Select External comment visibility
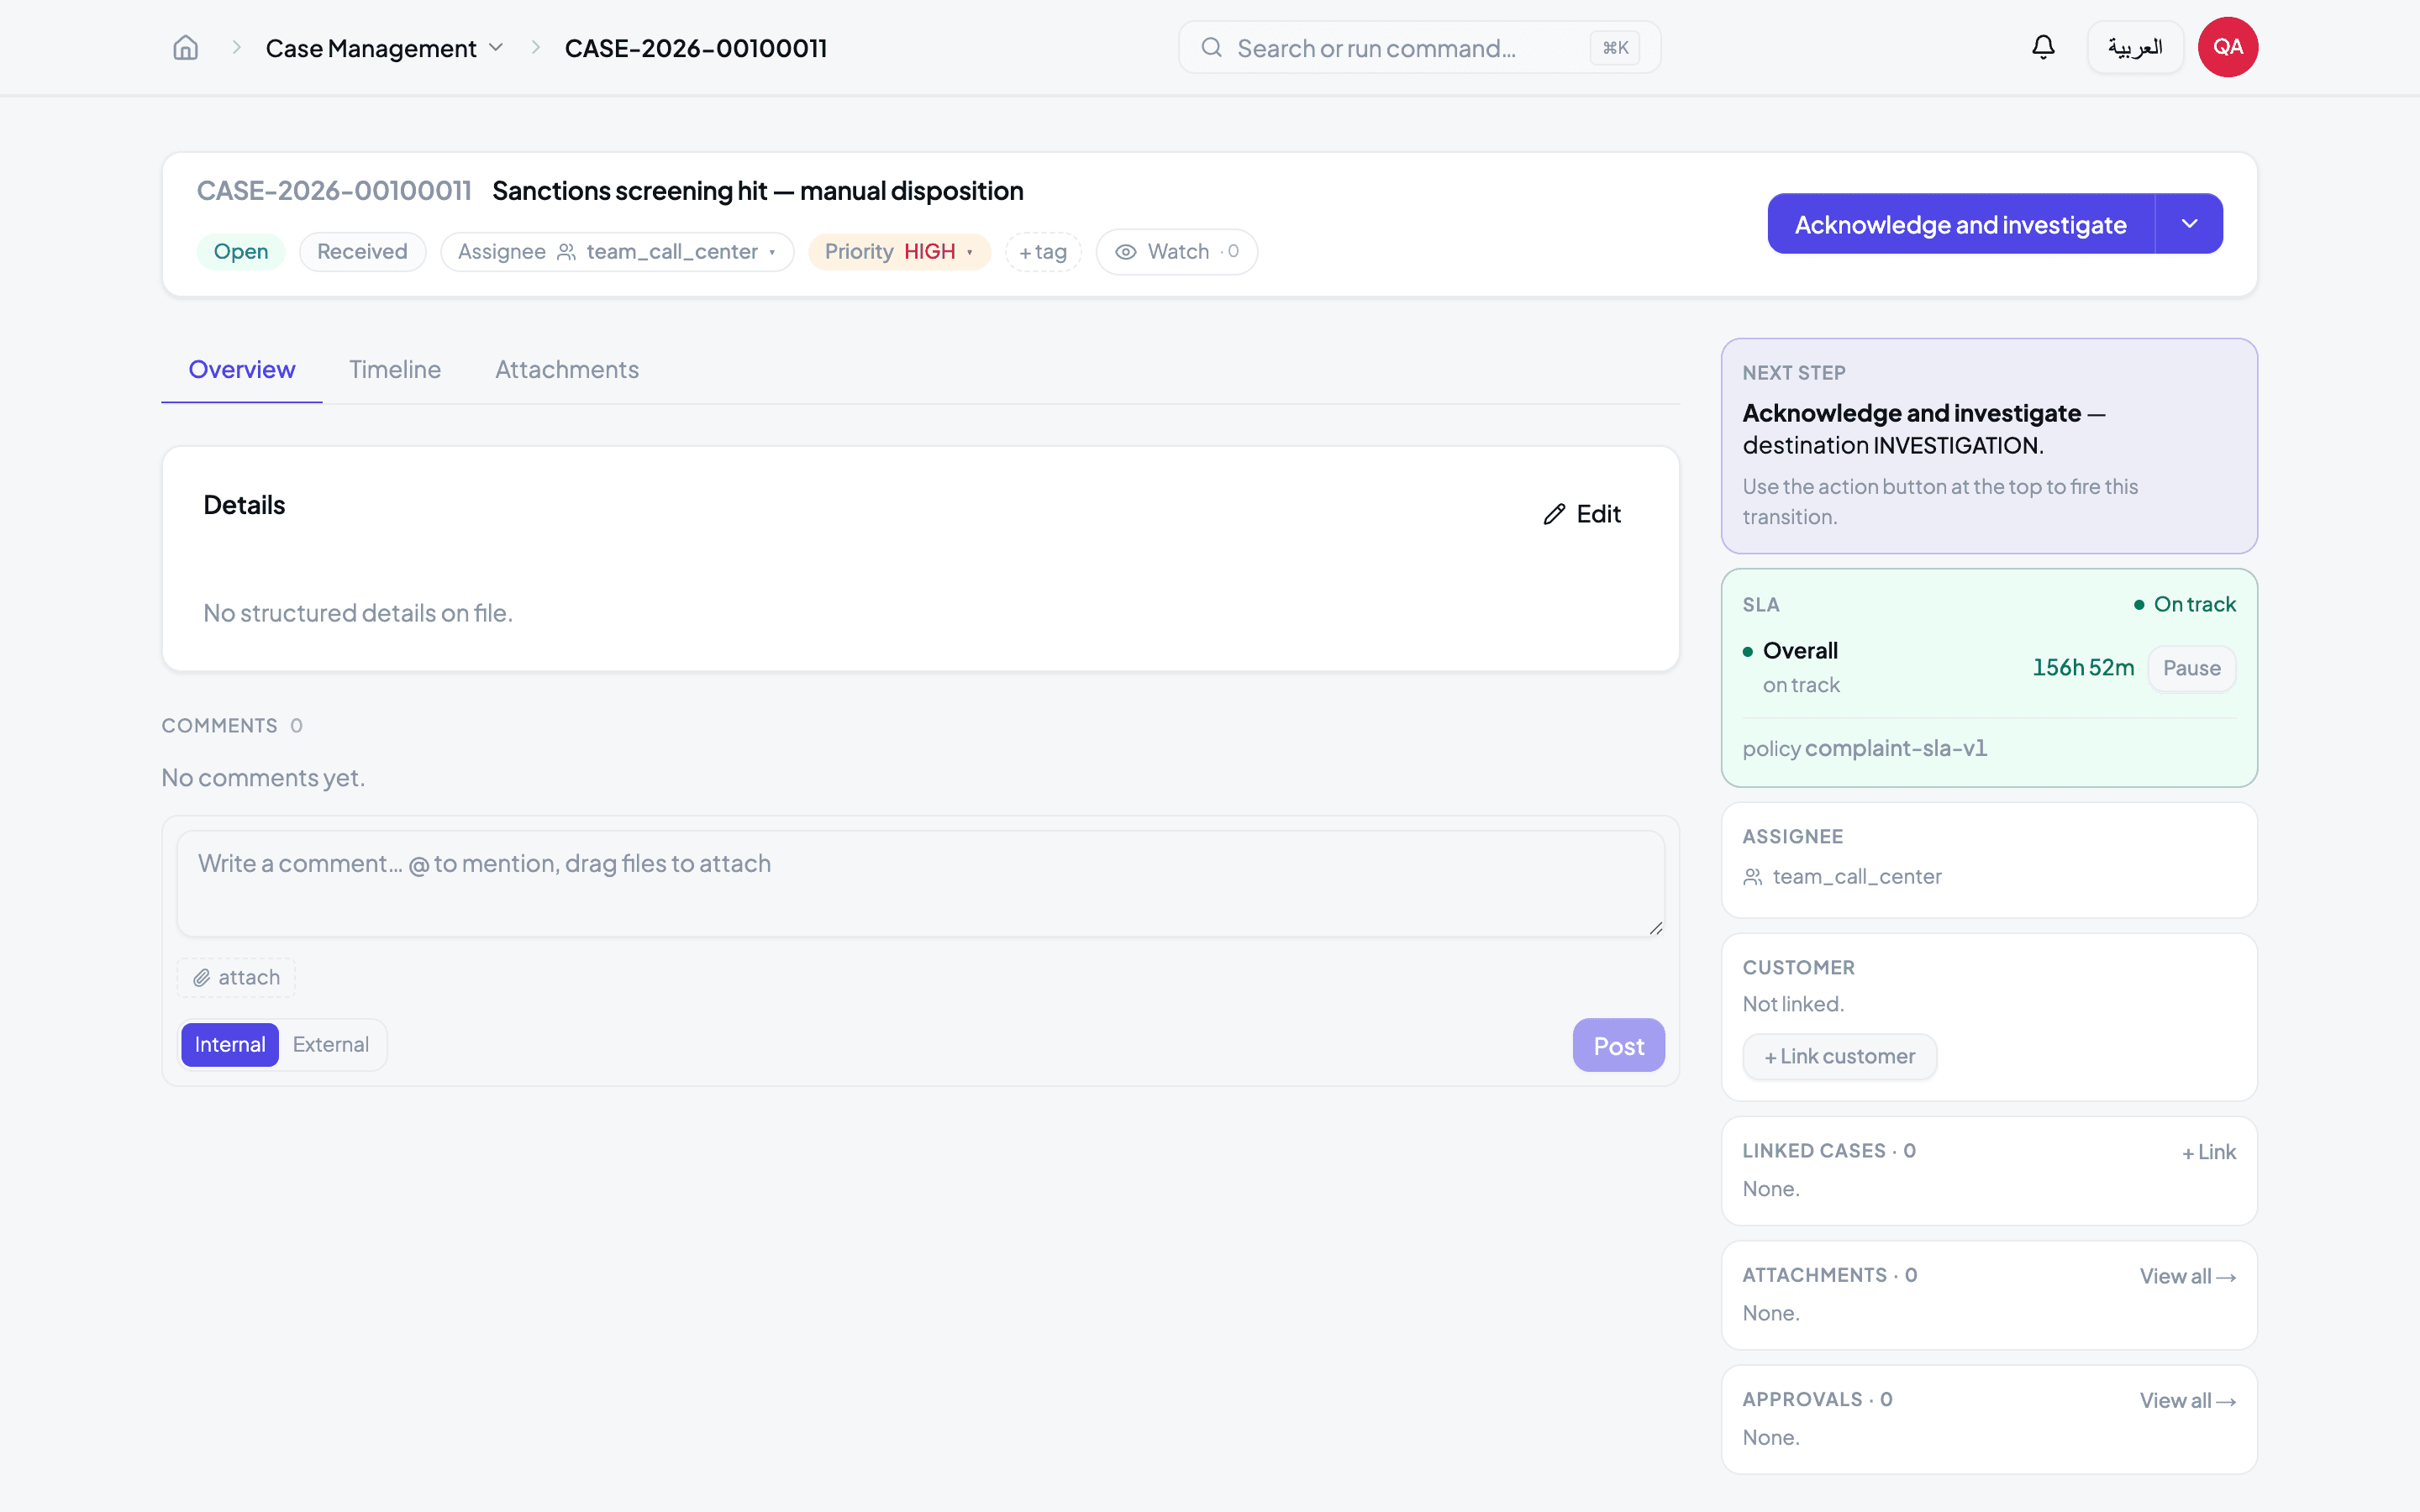The image size is (2420, 1512). [x=331, y=1044]
